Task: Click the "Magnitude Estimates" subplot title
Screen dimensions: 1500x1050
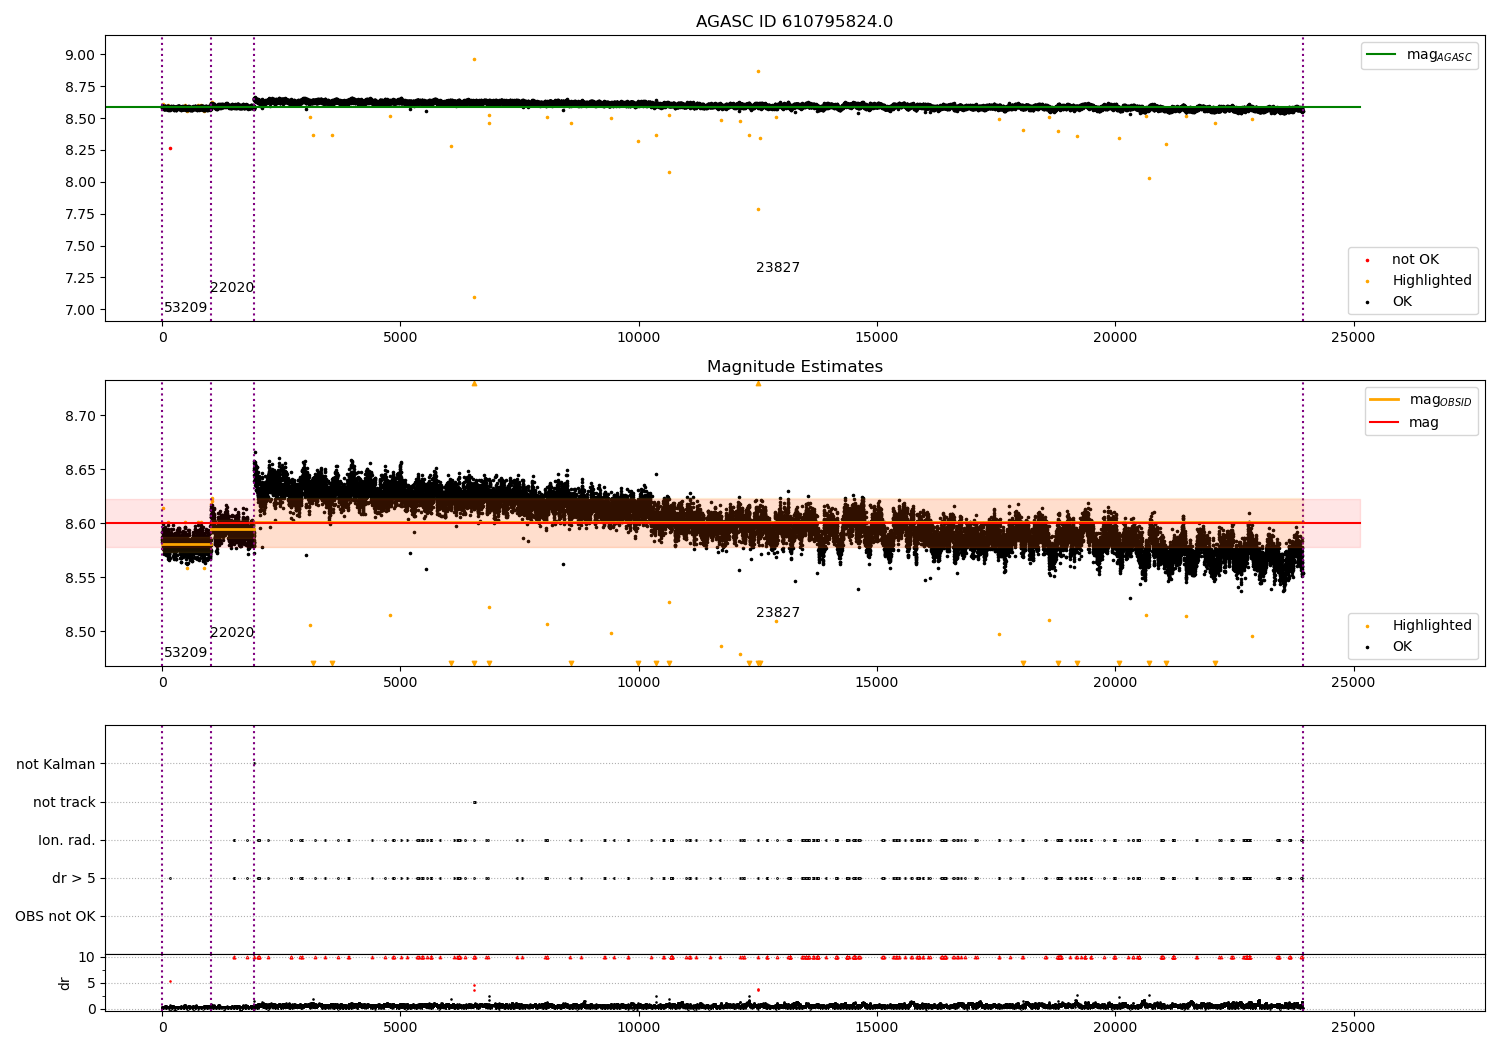Action: click(794, 367)
